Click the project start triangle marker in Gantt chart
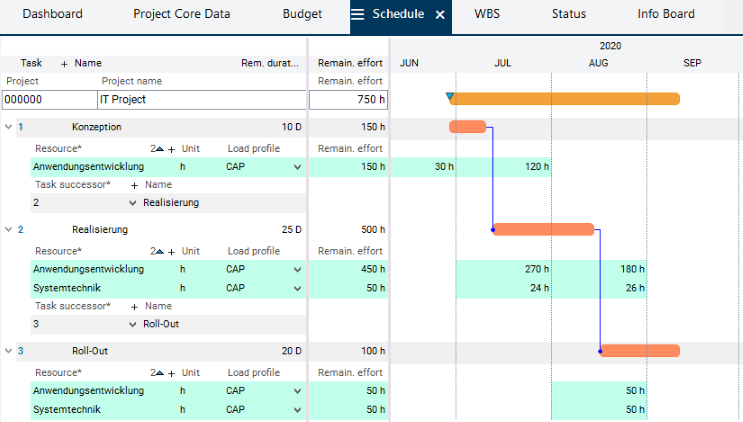743x422 pixels. (x=450, y=97)
